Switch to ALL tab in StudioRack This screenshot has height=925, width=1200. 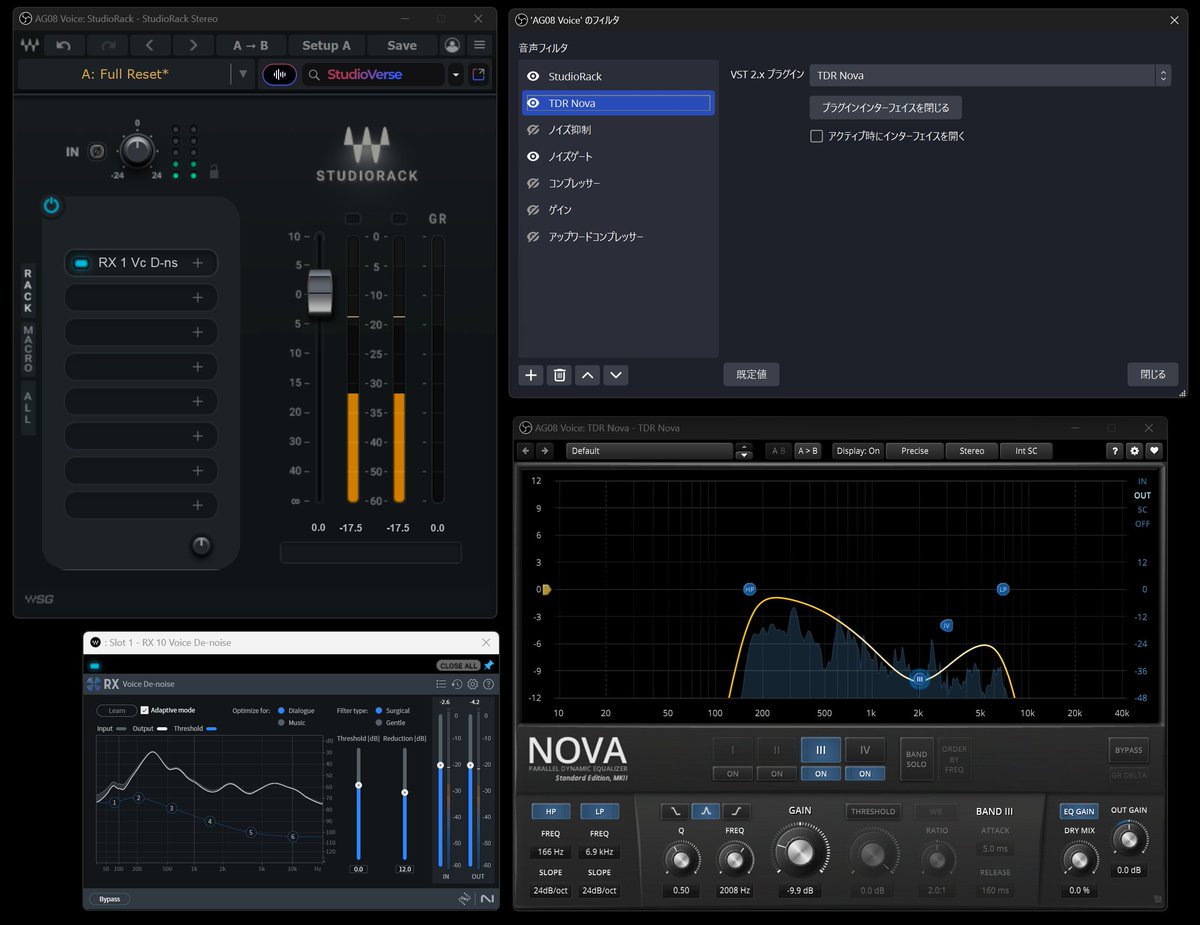click(28, 408)
